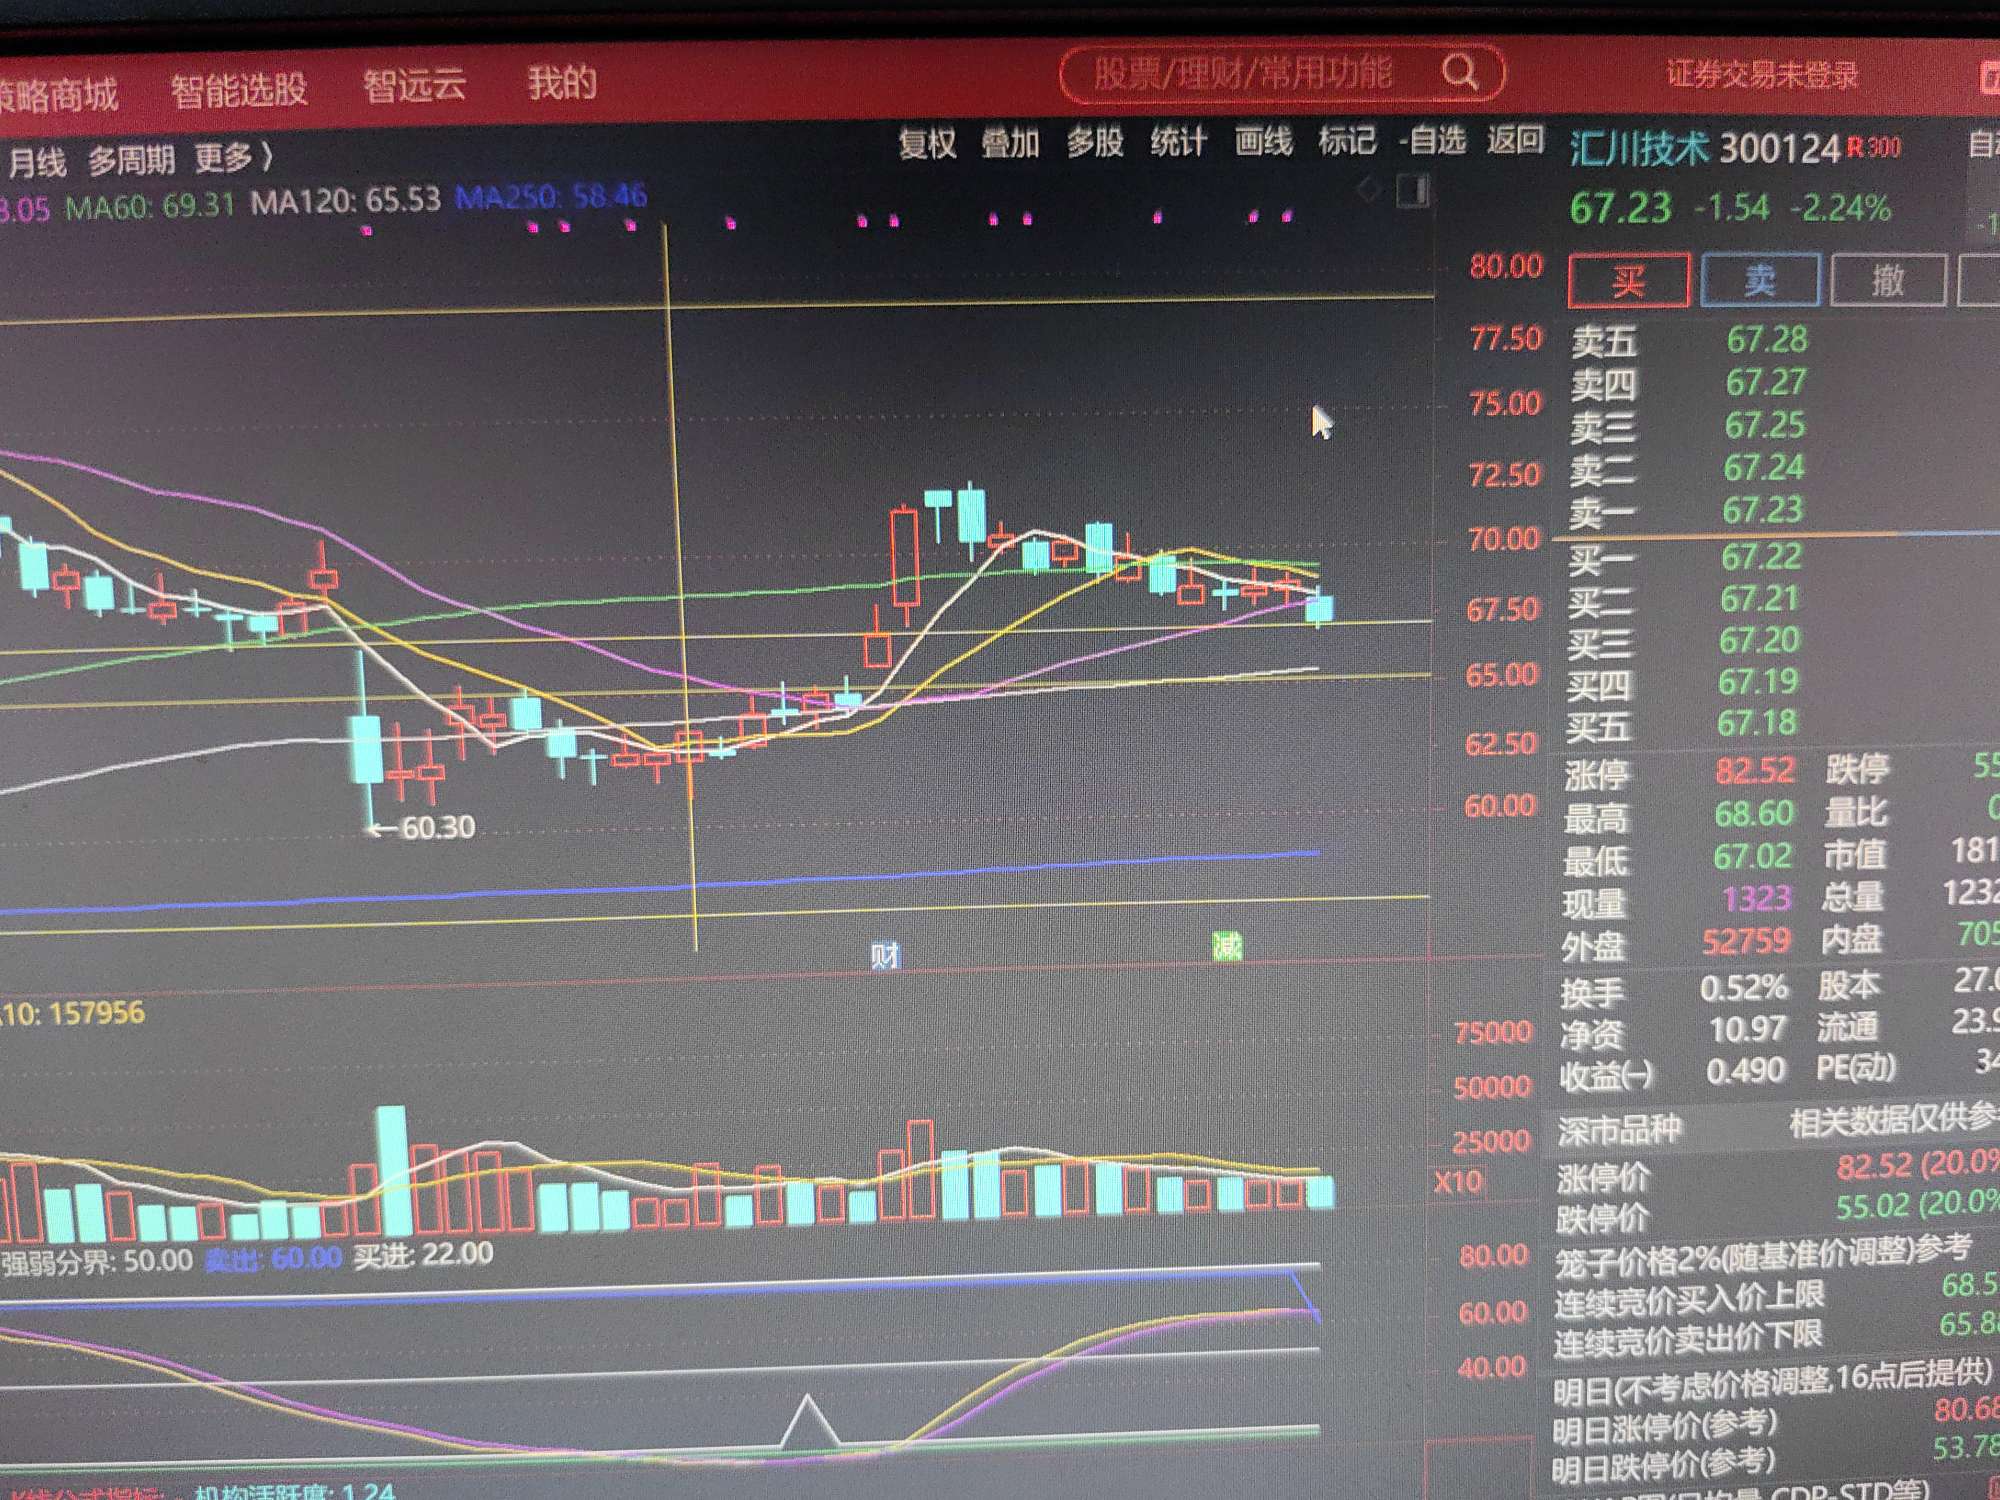Click the 财 financial report marker
Viewport: 2000px width, 1500px height.
pos(885,957)
